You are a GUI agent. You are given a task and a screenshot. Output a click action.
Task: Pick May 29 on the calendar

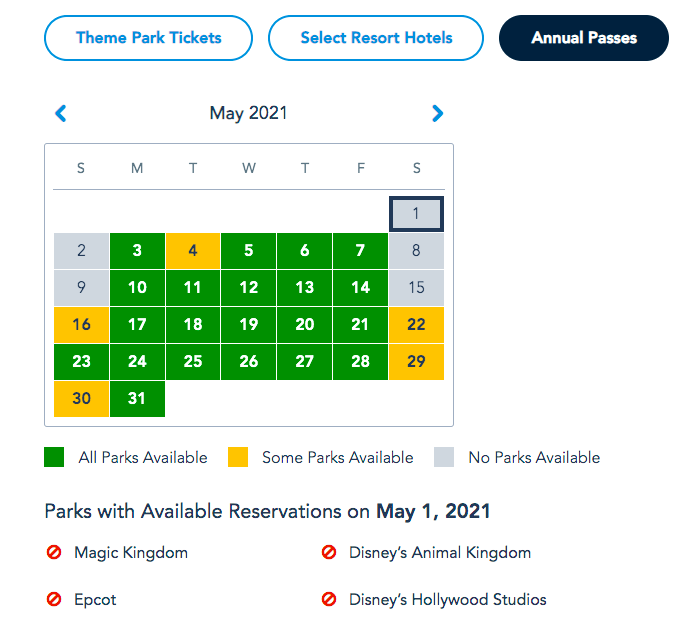coord(416,361)
